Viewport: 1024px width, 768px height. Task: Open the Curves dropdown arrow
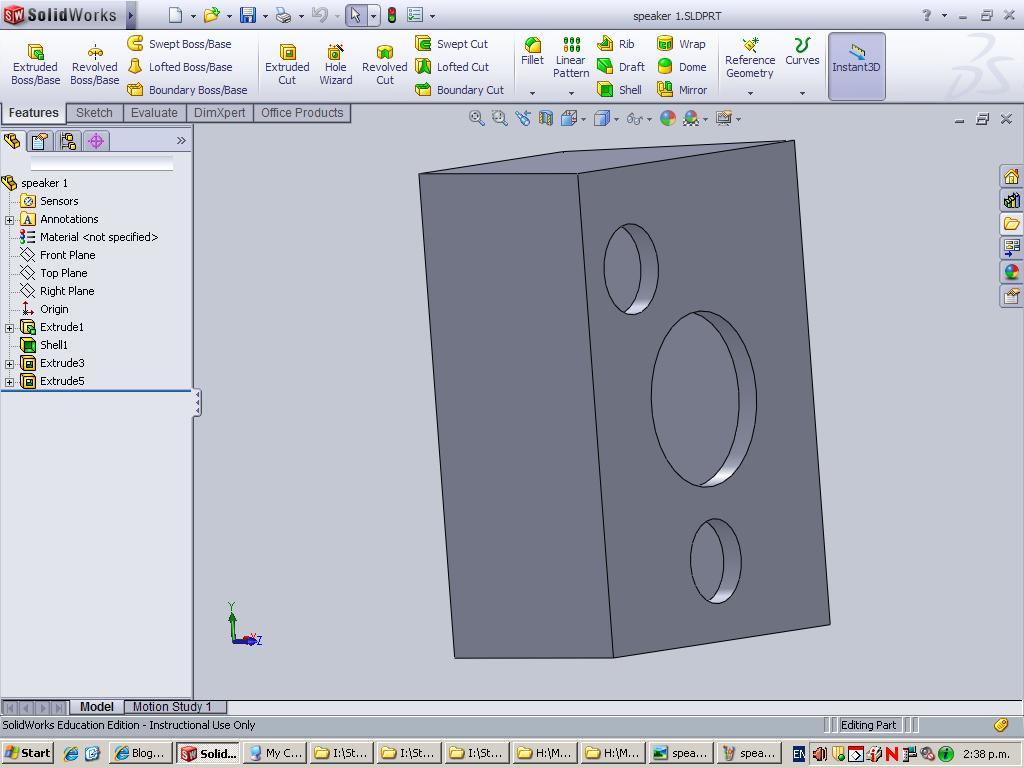[802, 93]
